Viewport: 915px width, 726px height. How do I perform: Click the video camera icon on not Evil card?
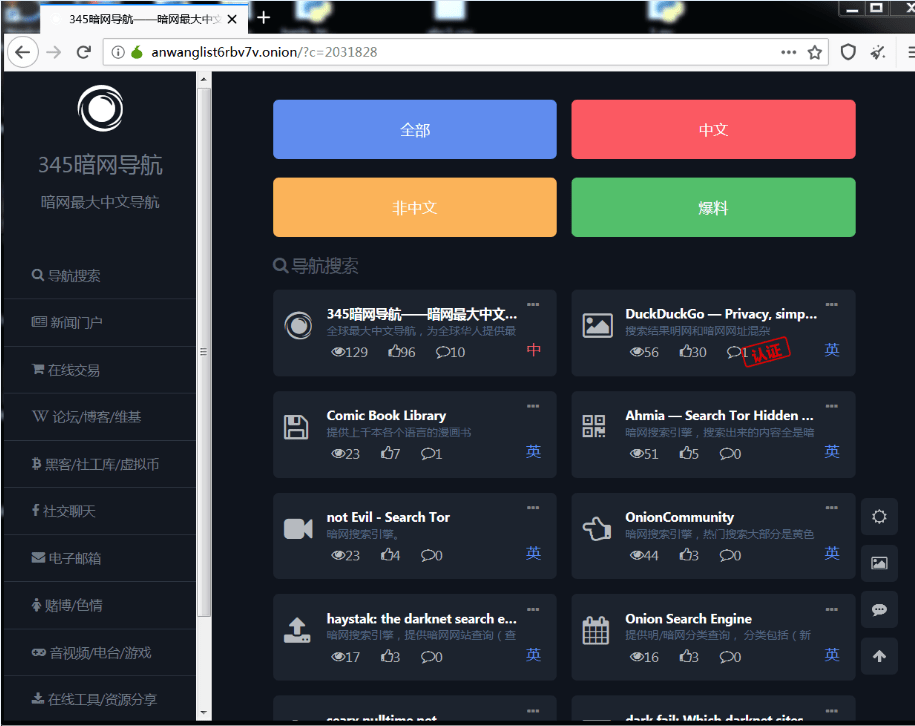[x=298, y=529]
